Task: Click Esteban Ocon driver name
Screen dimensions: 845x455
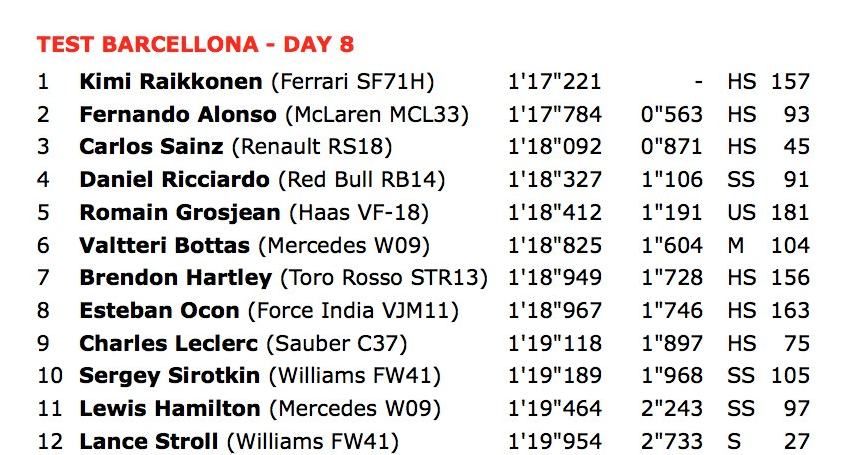Action: (160, 311)
